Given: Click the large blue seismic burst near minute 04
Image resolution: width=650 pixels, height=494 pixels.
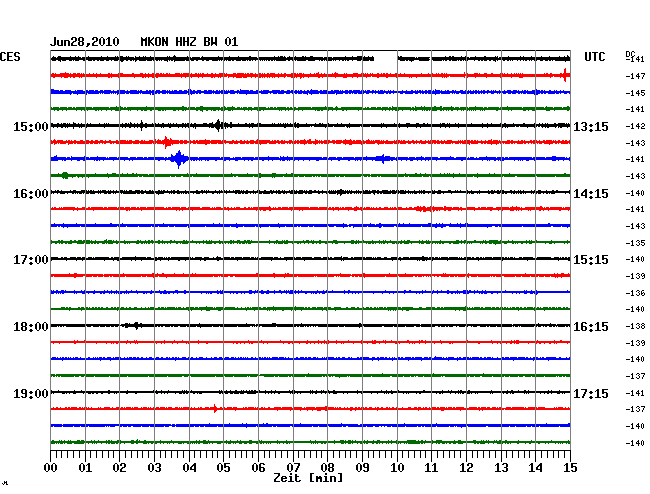Looking at the screenshot, I should 179,159.
